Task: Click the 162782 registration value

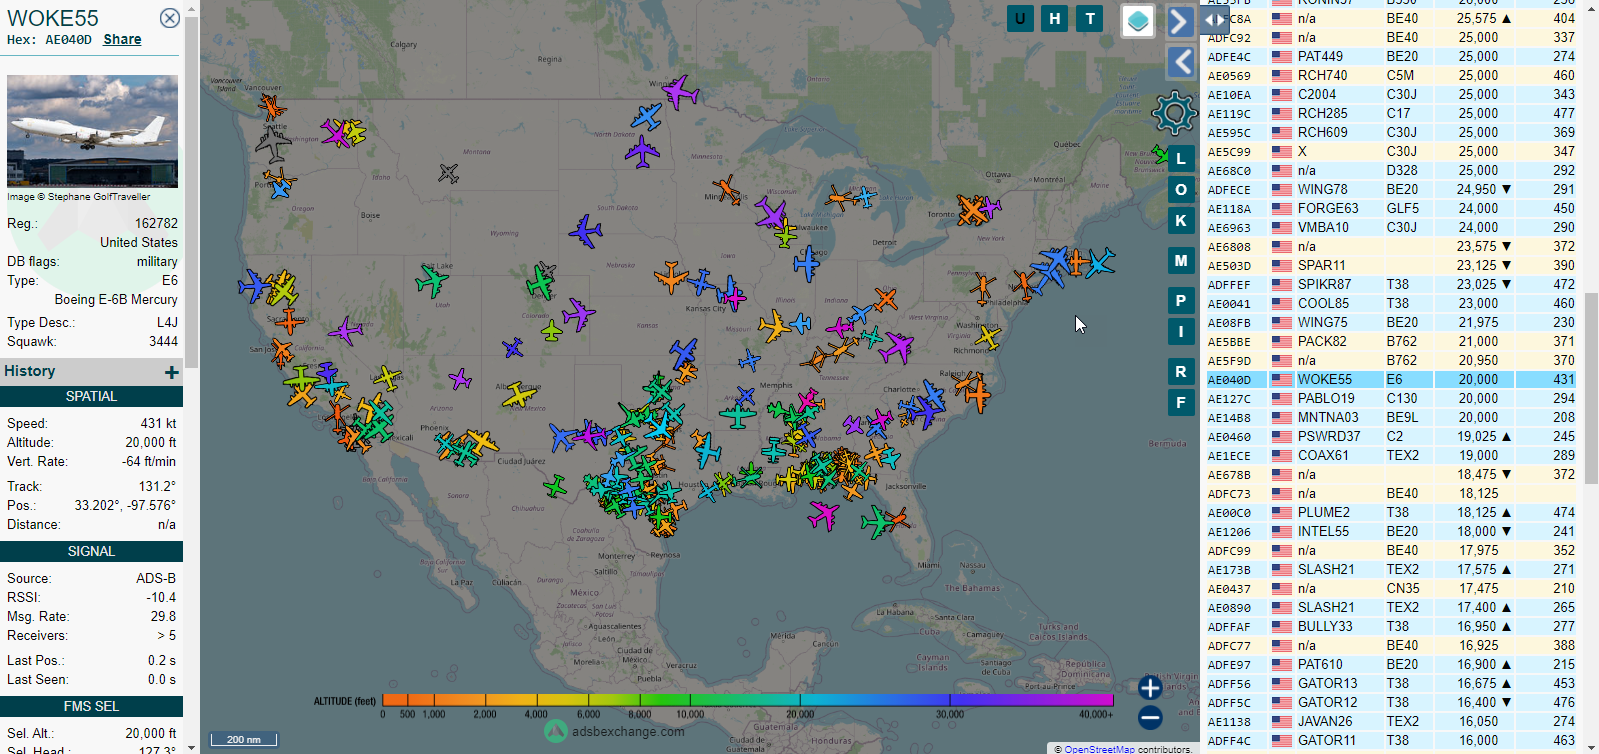Action: [x=156, y=224]
